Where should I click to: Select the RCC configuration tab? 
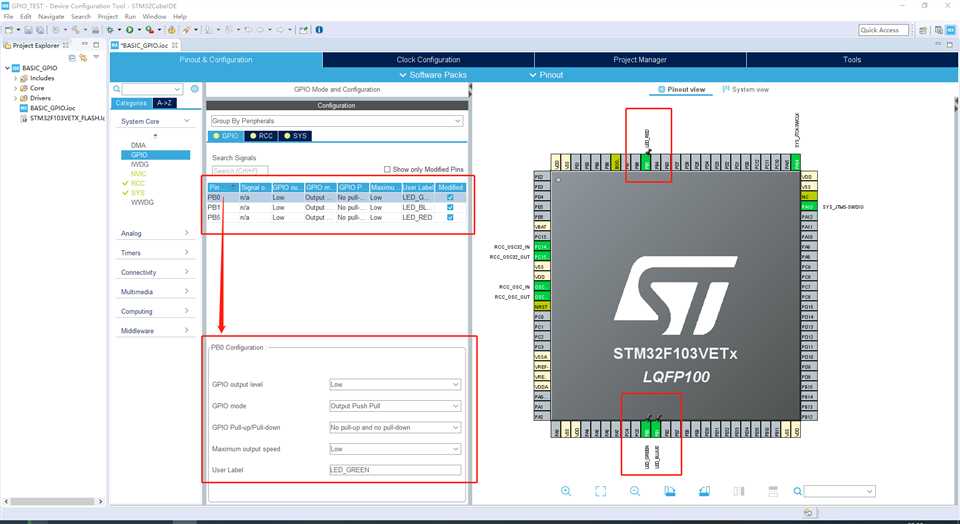click(261, 136)
